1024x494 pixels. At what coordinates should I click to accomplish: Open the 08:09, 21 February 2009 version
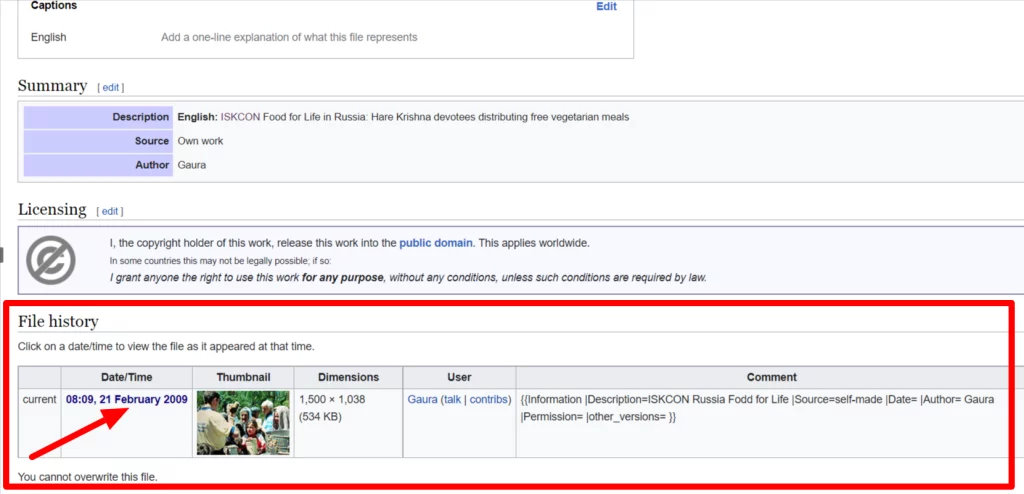(126, 400)
